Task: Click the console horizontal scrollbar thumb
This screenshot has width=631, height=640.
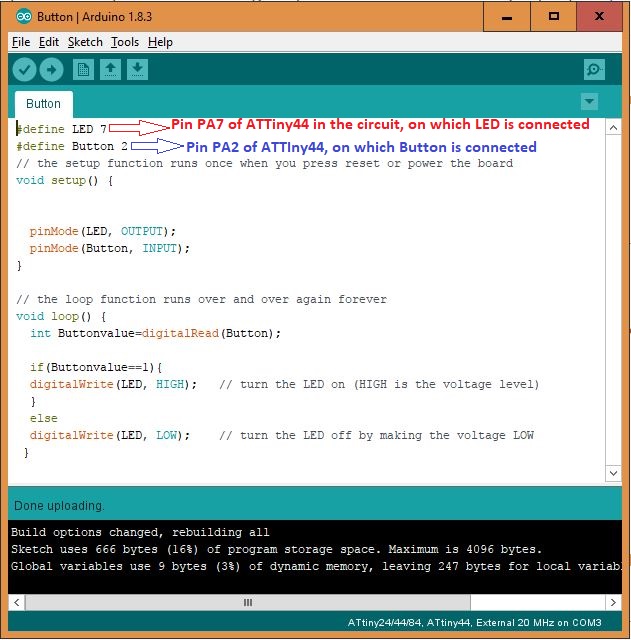Action: coord(248,602)
